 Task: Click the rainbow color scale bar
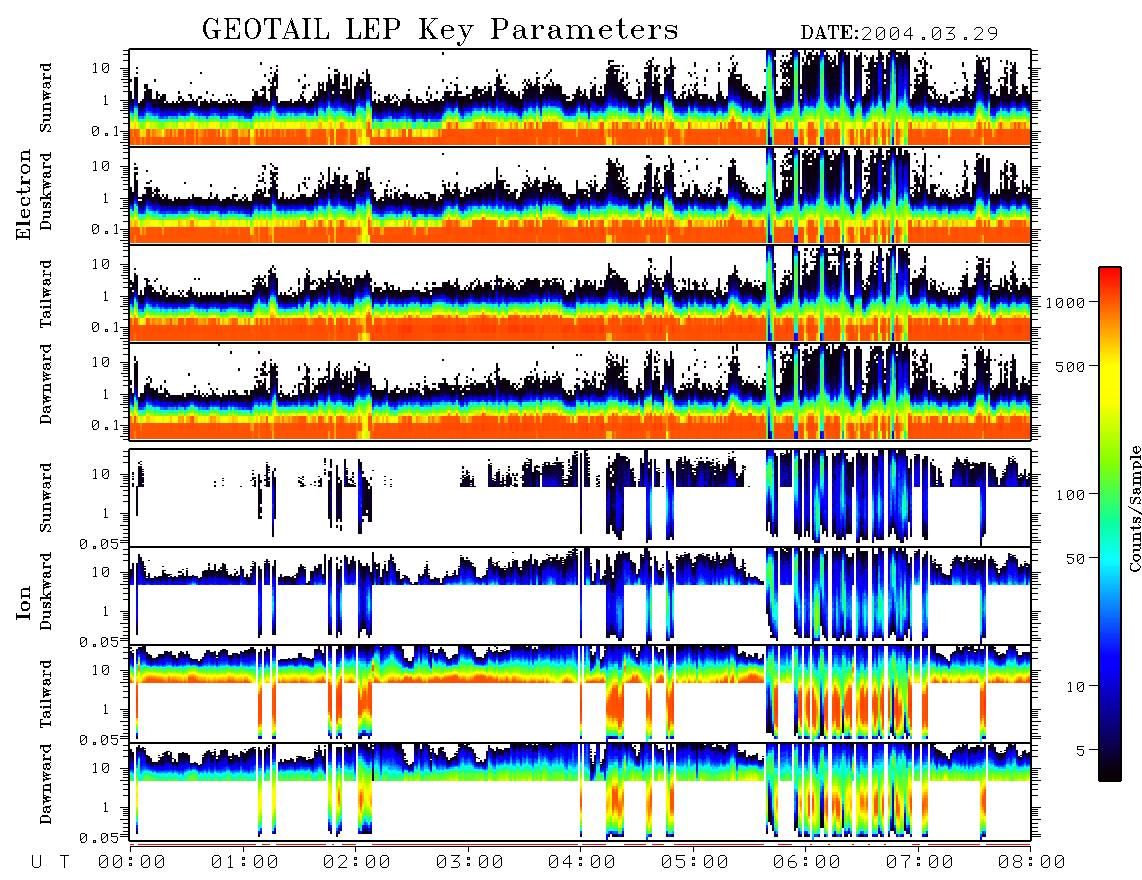(1109, 524)
